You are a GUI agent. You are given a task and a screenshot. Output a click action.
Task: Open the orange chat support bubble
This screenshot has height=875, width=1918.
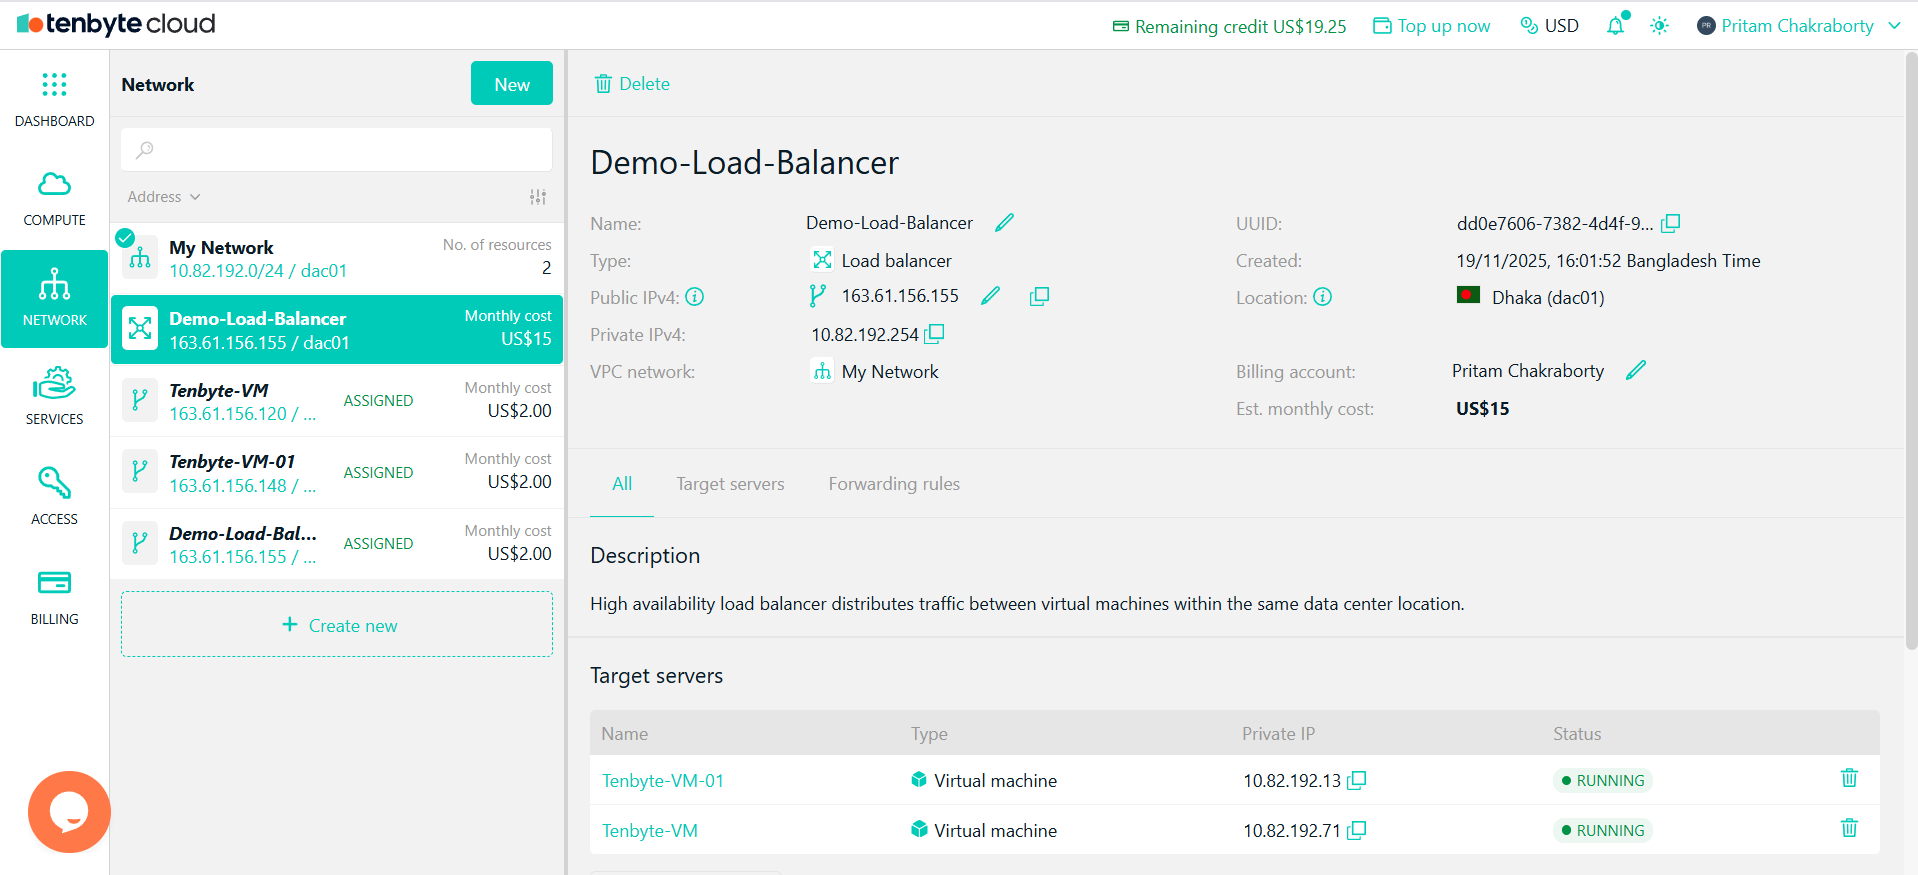69,812
